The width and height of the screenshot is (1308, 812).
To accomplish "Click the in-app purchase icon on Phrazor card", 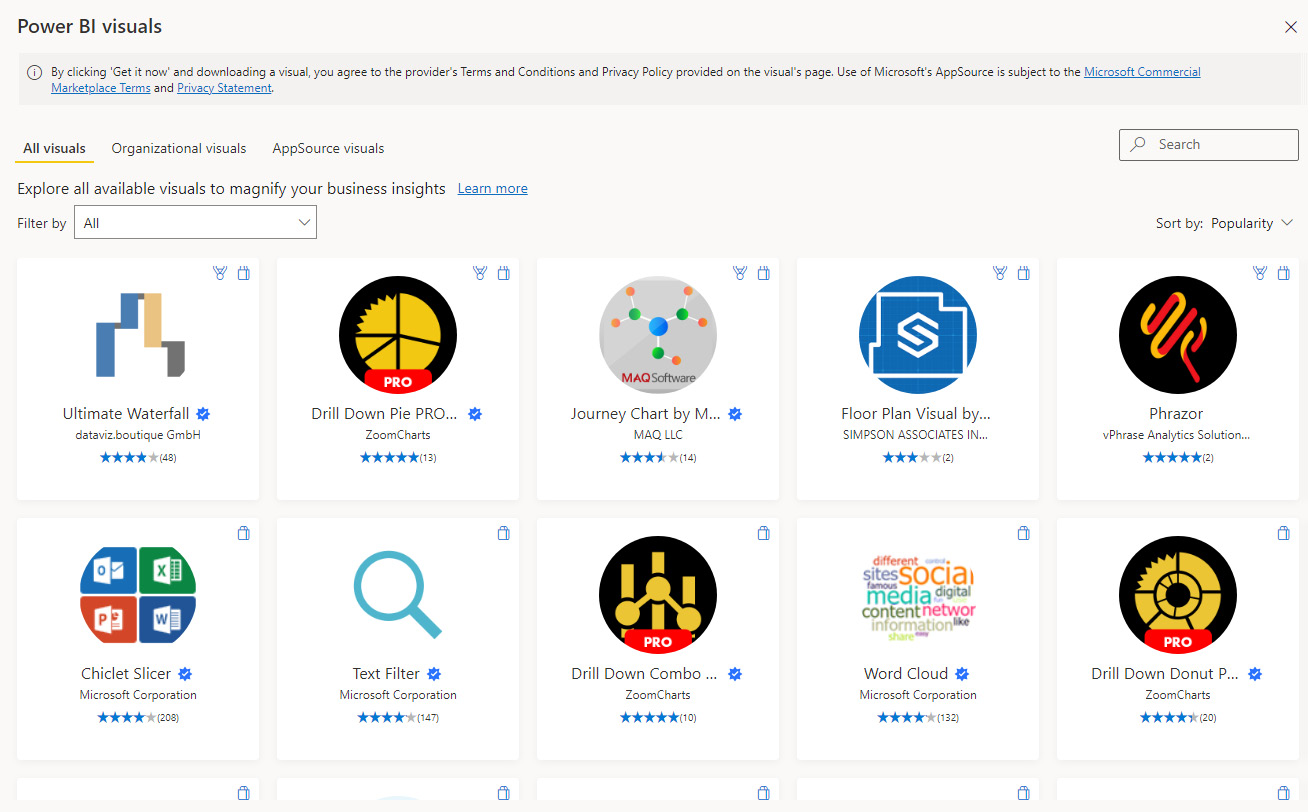I will 1283,273.
